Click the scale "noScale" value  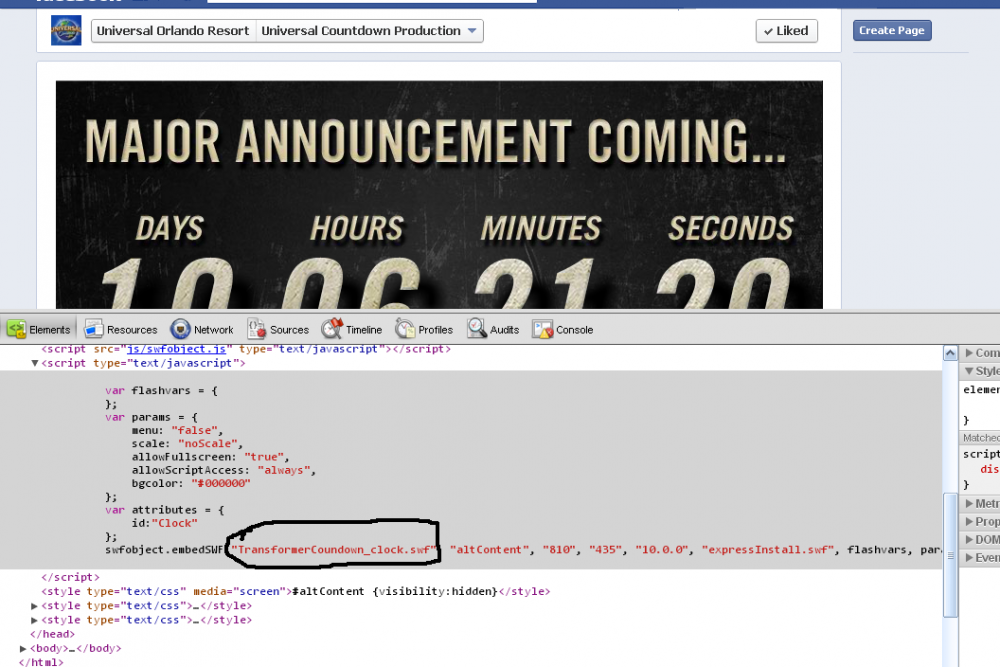208,443
